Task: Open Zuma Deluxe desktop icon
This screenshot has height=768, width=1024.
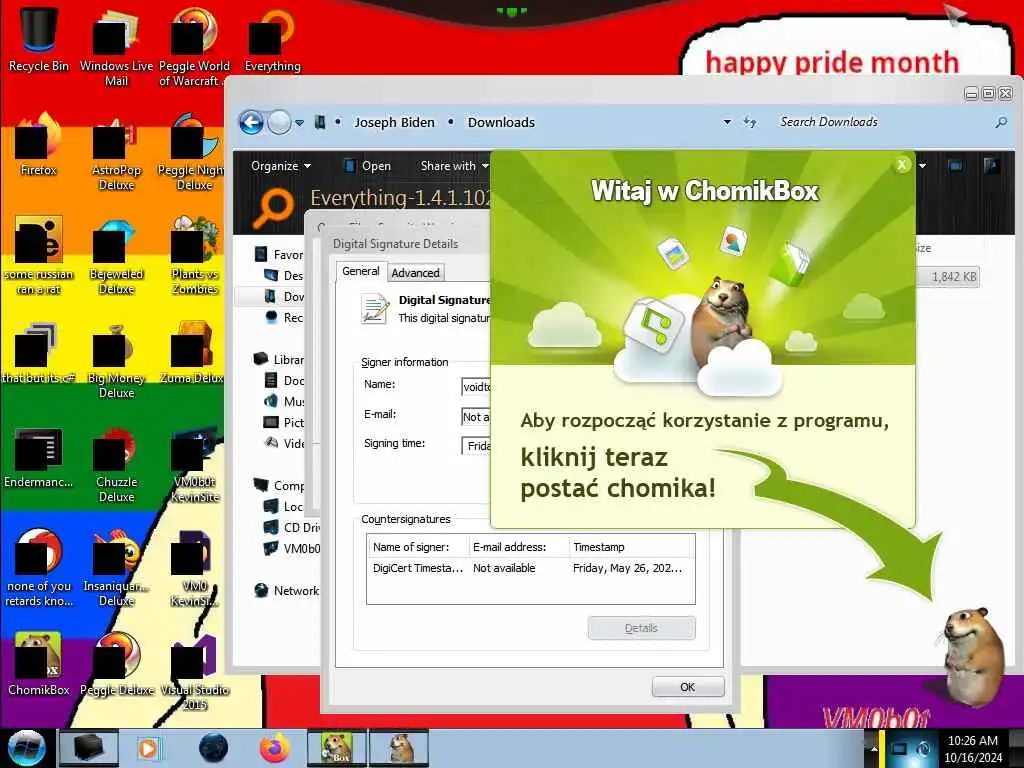Action: point(191,353)
